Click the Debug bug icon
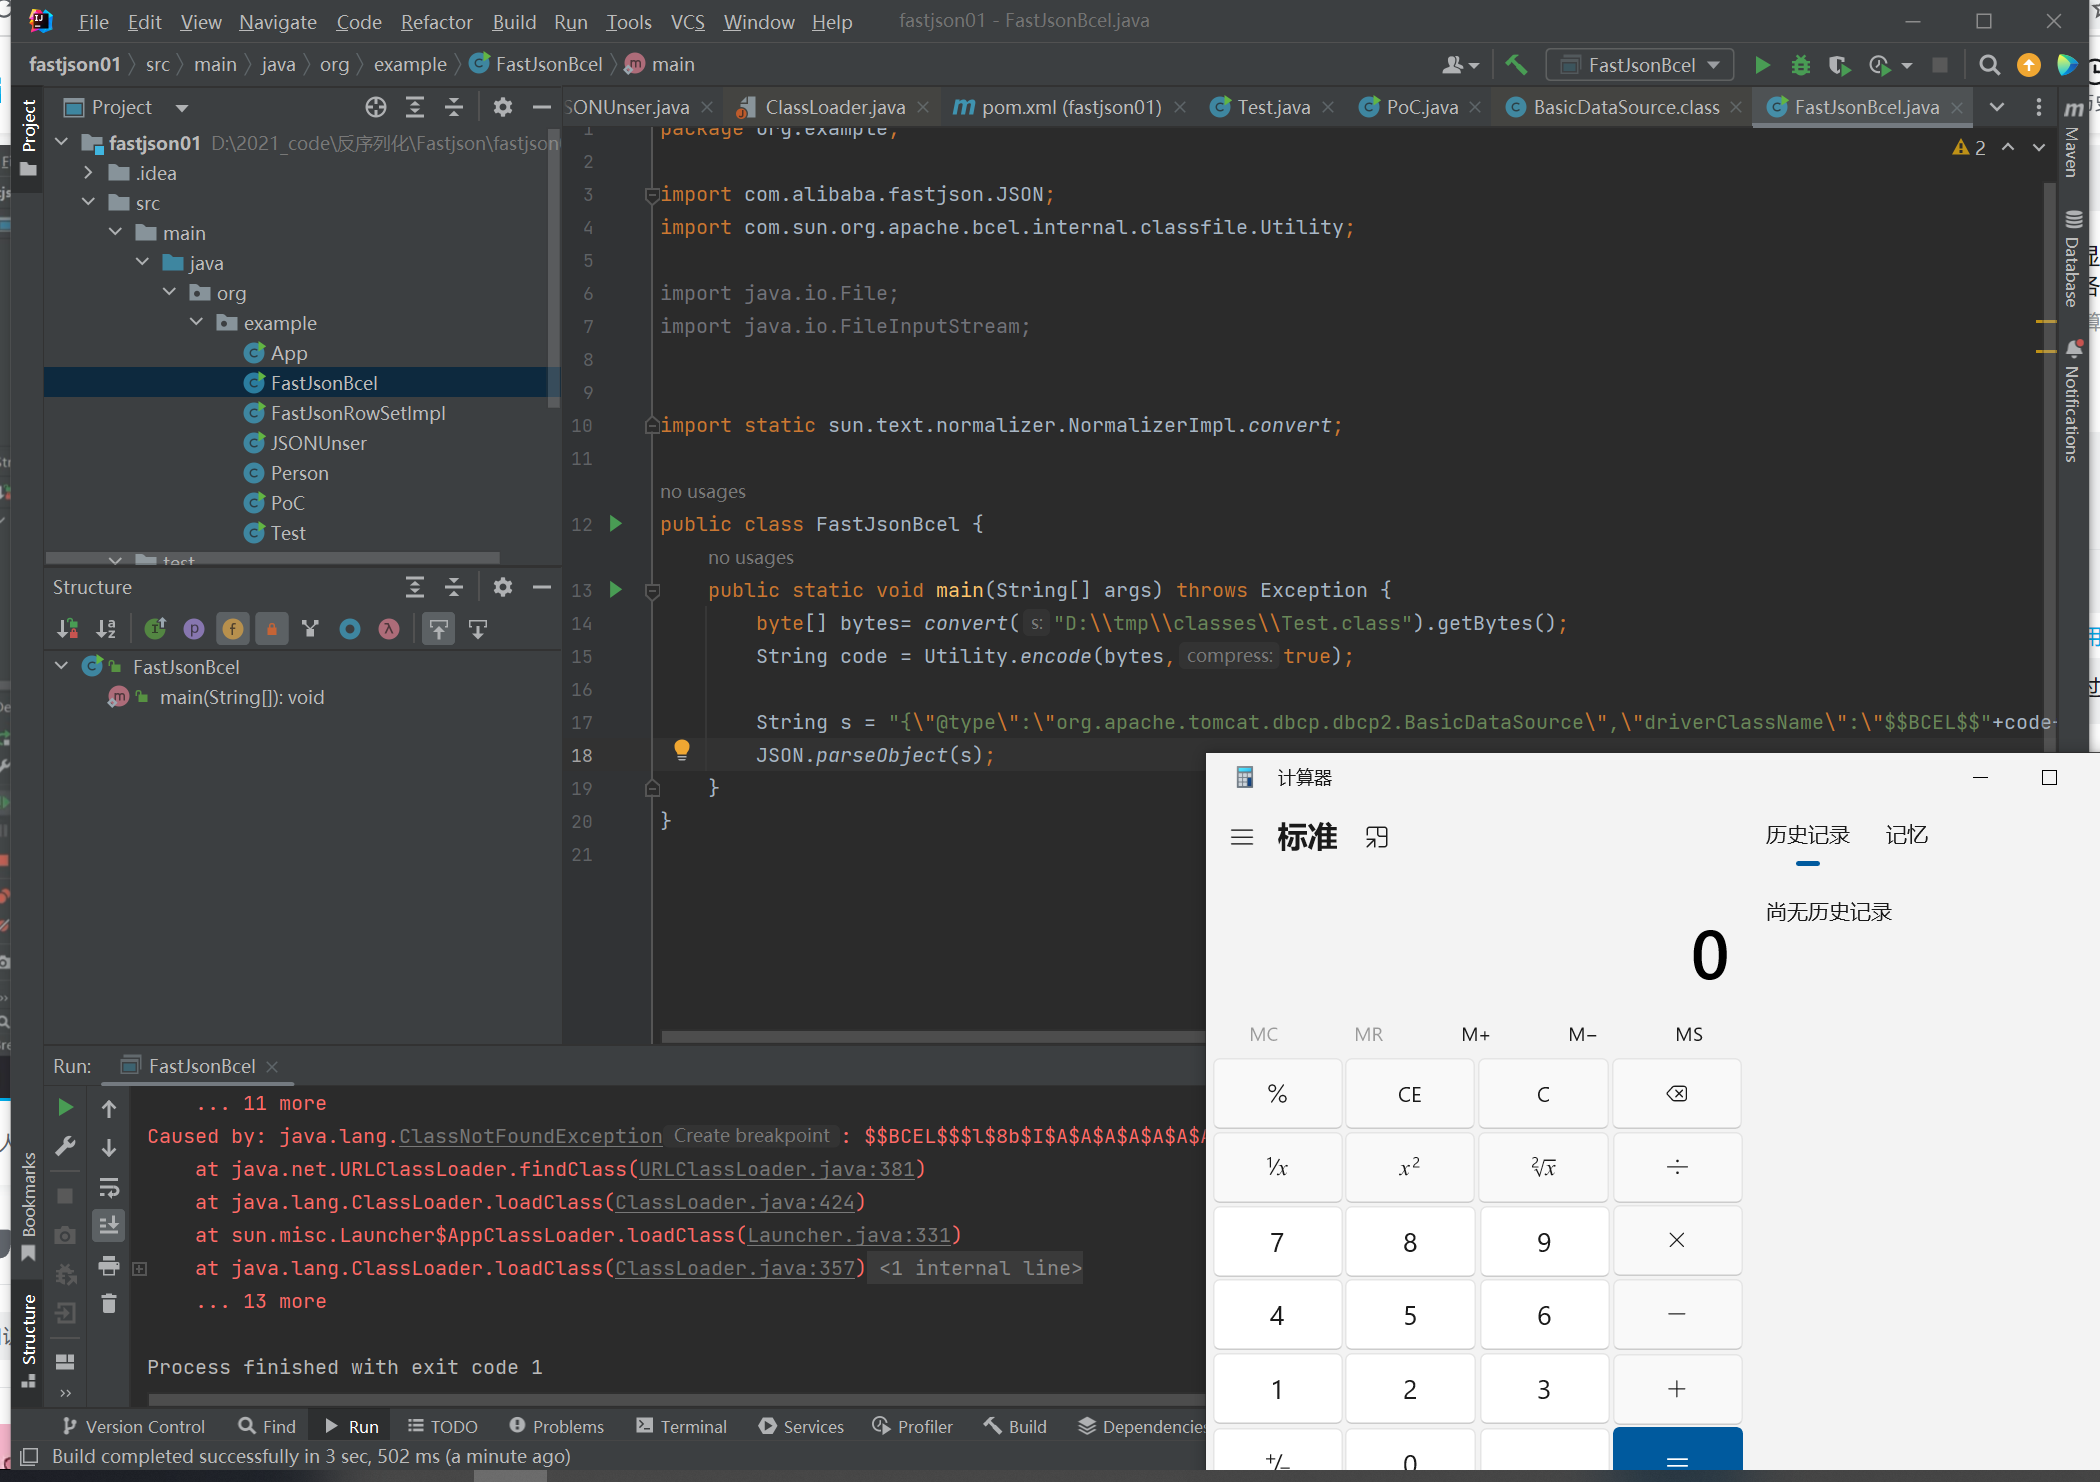The width and height of the screenshot is (2100, 1482). pyautogui.click(x=1800, y=65)
